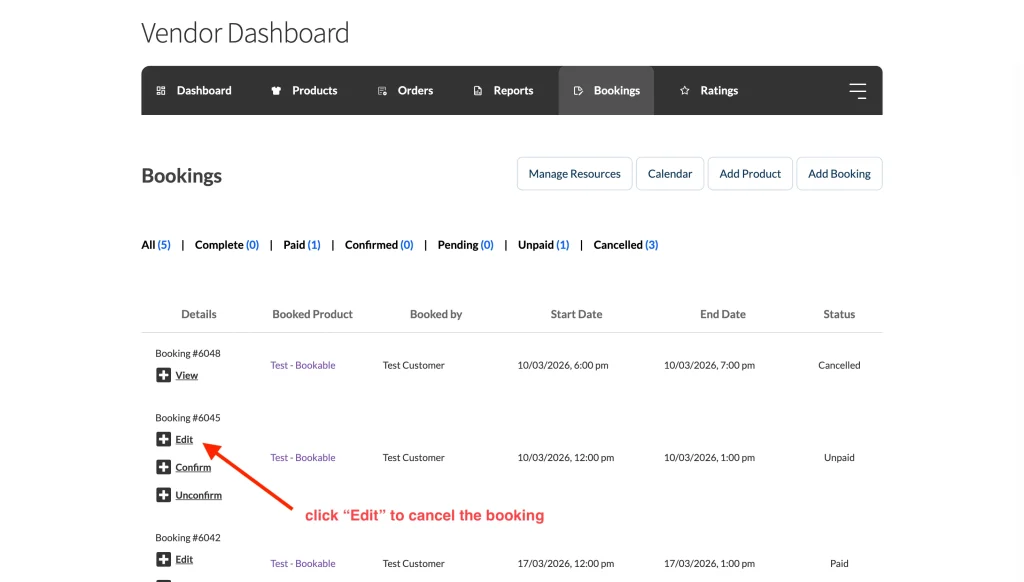Click the Unpaid status cell
This screenshot has width=1024, height=582.
839,457
